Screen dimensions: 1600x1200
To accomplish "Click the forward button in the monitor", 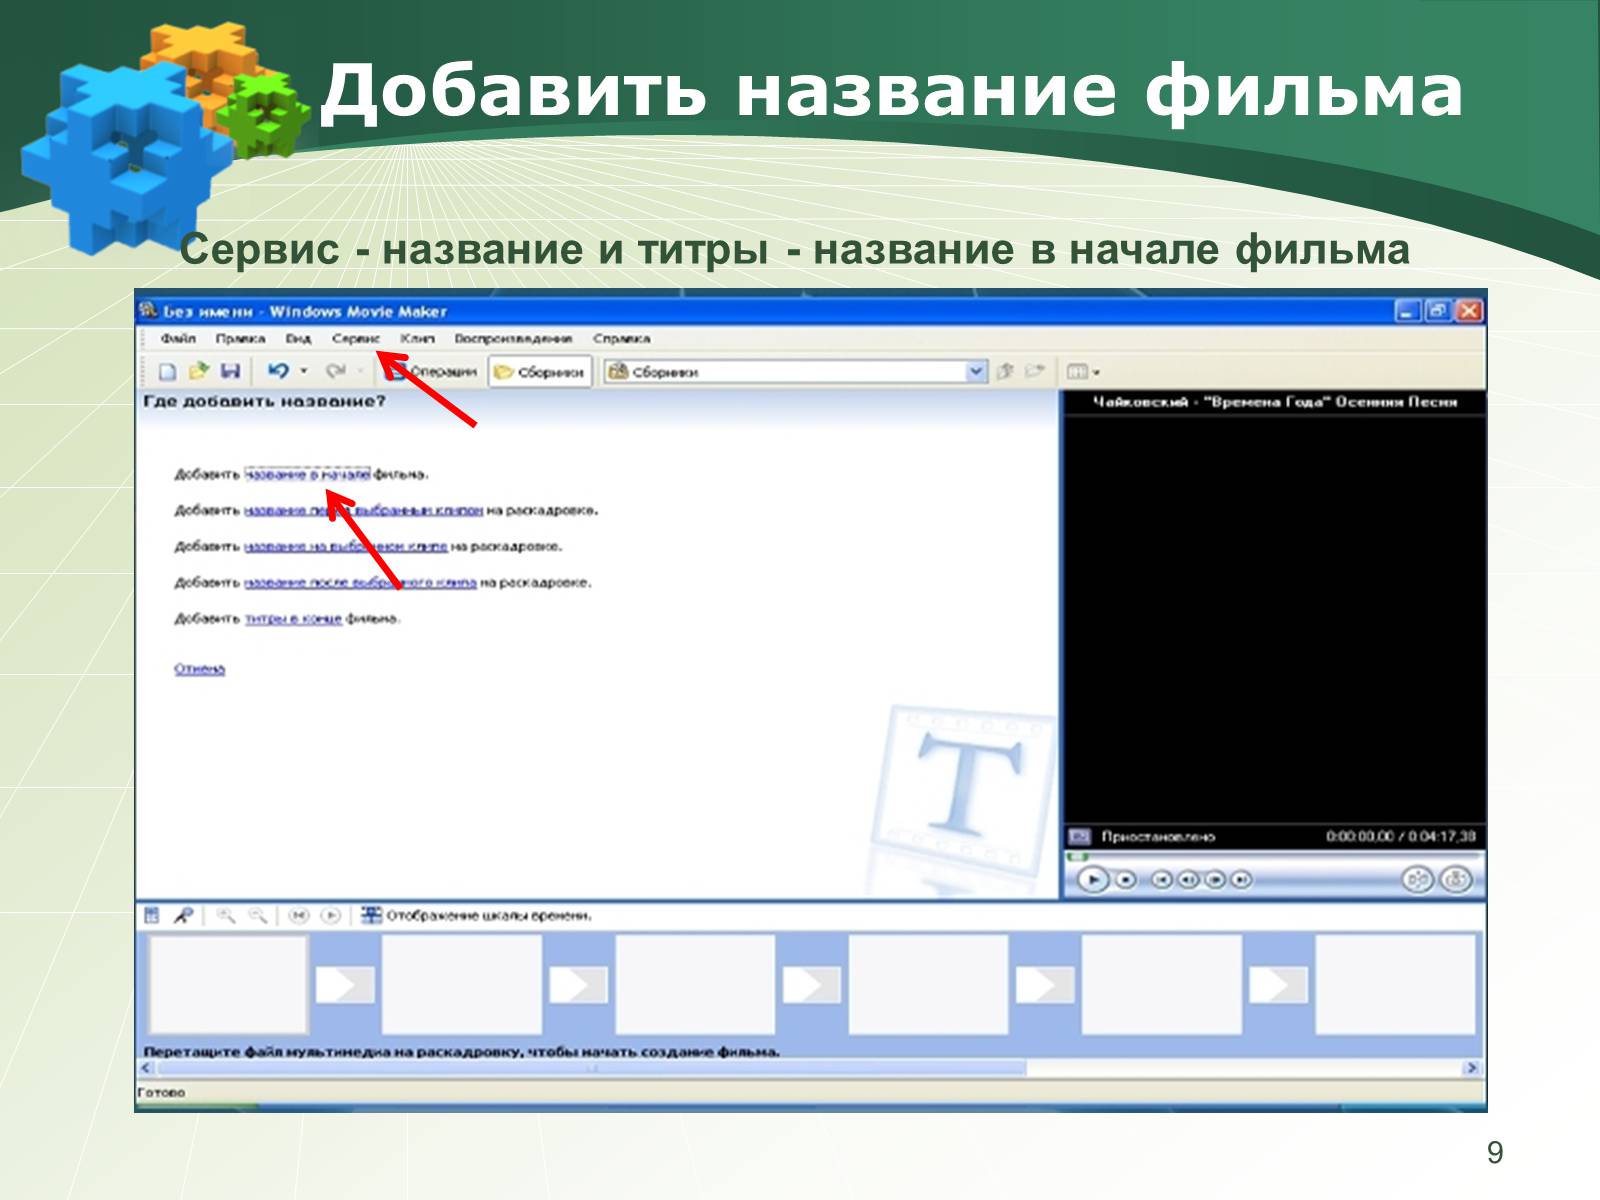I will coord(1241,880).
